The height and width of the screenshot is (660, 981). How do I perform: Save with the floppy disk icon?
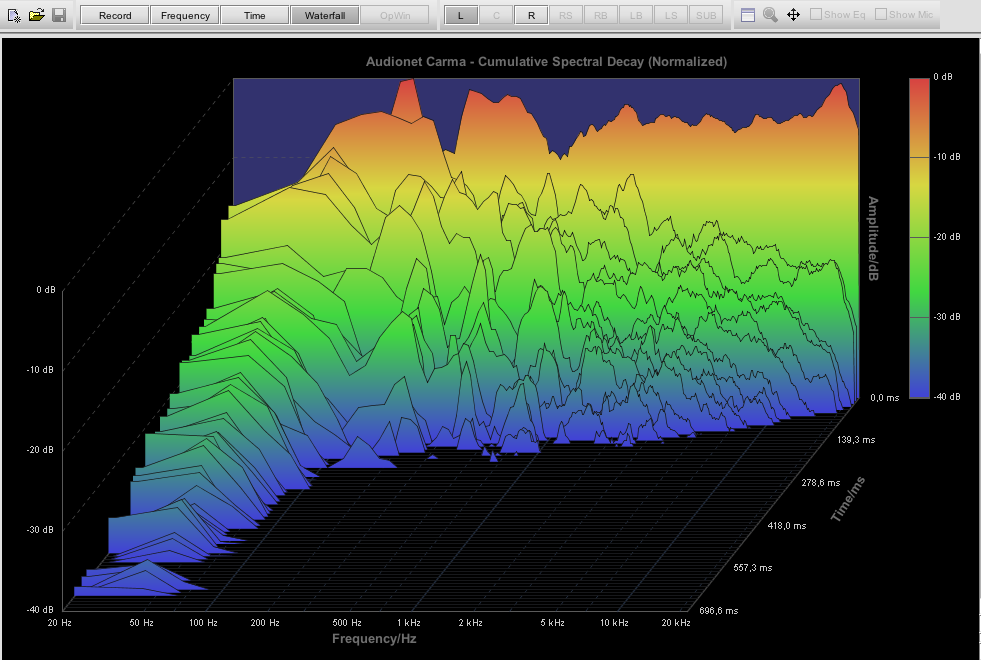coord(59,15)
